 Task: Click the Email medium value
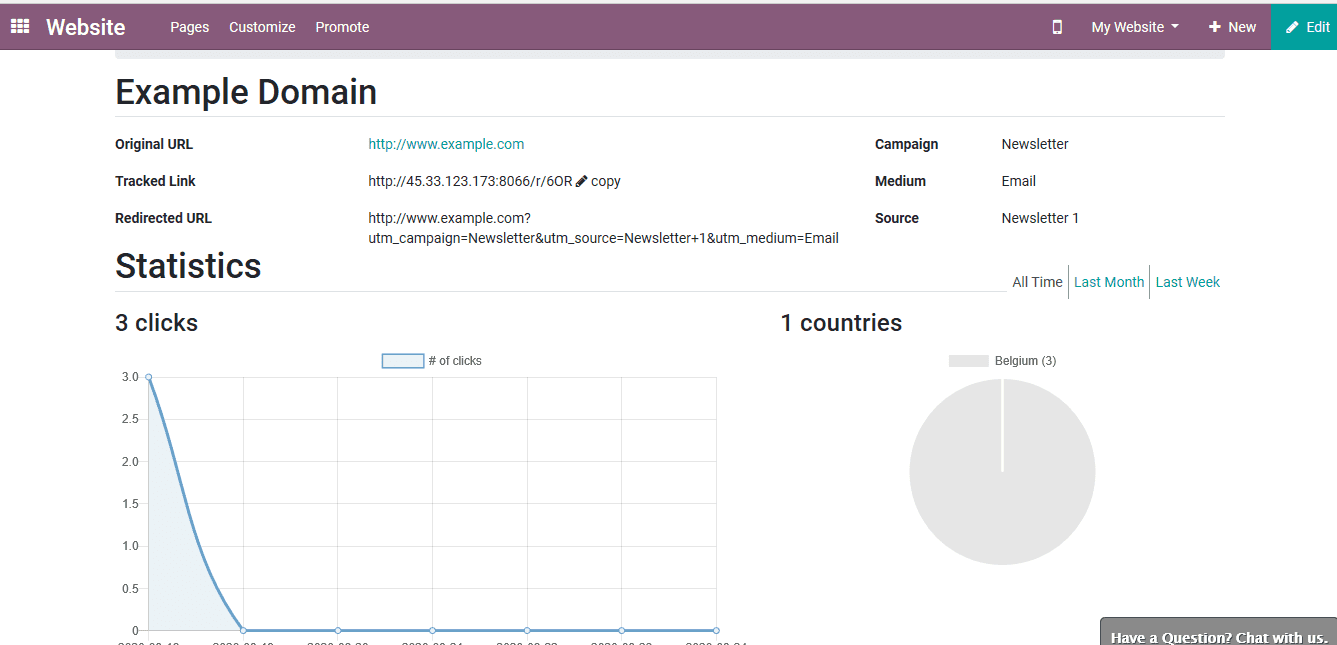(x=1018, y=181)
